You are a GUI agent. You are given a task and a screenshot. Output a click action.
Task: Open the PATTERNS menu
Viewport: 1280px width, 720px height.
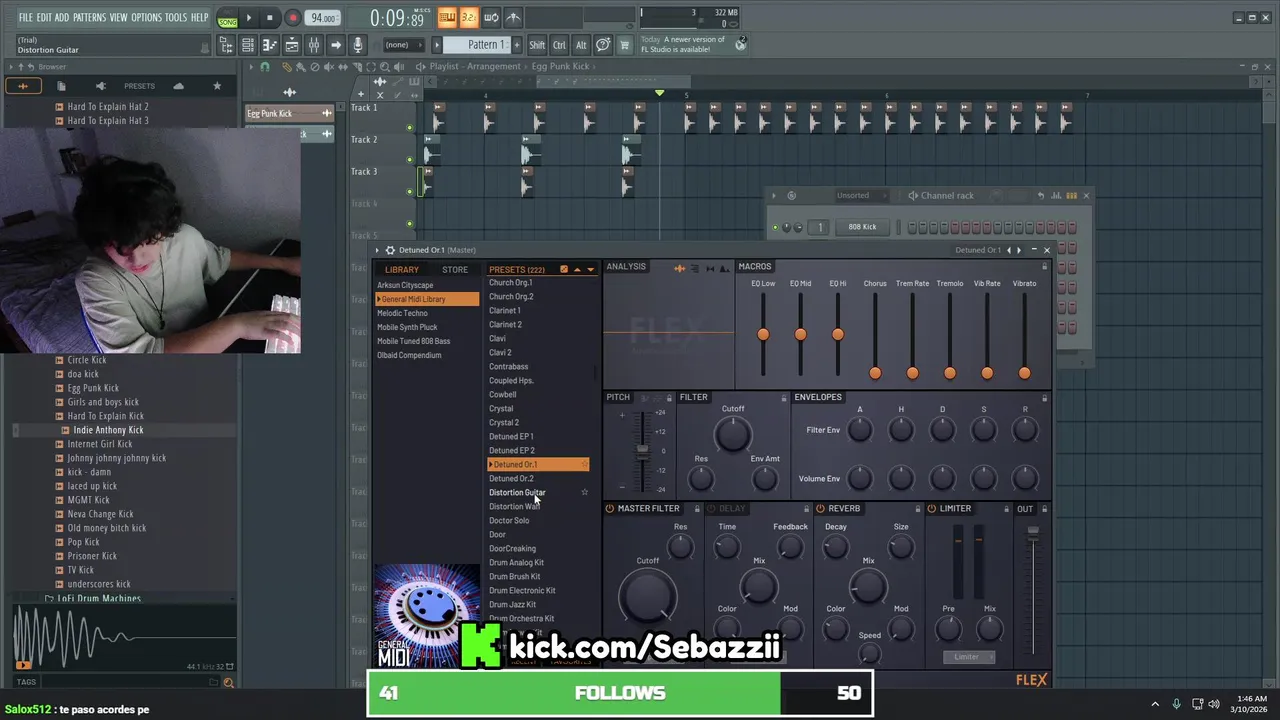click(x=90, y=18)
